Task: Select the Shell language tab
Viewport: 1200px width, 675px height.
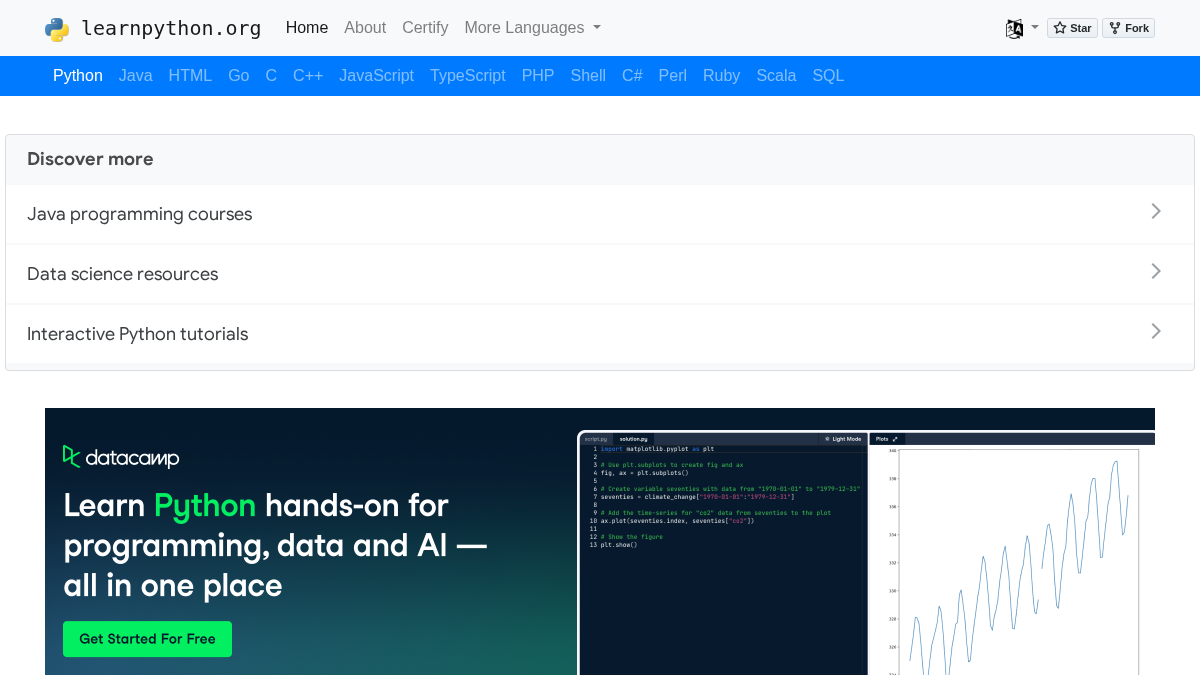Action: pyautogui.click(x=588, y=76)
